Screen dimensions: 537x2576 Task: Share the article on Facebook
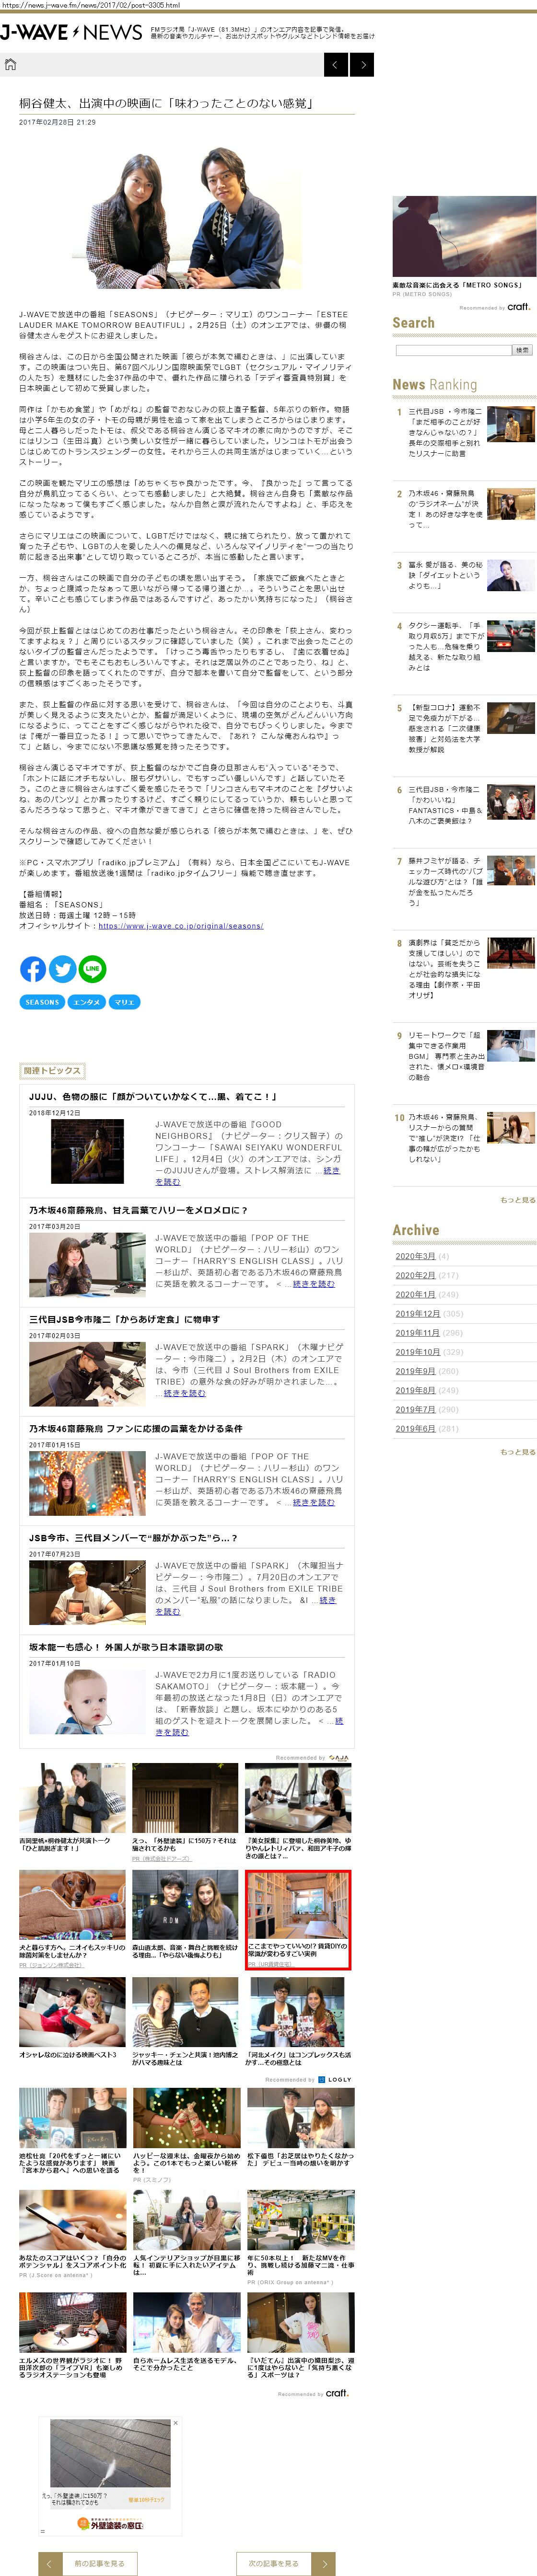pos(33,968)
